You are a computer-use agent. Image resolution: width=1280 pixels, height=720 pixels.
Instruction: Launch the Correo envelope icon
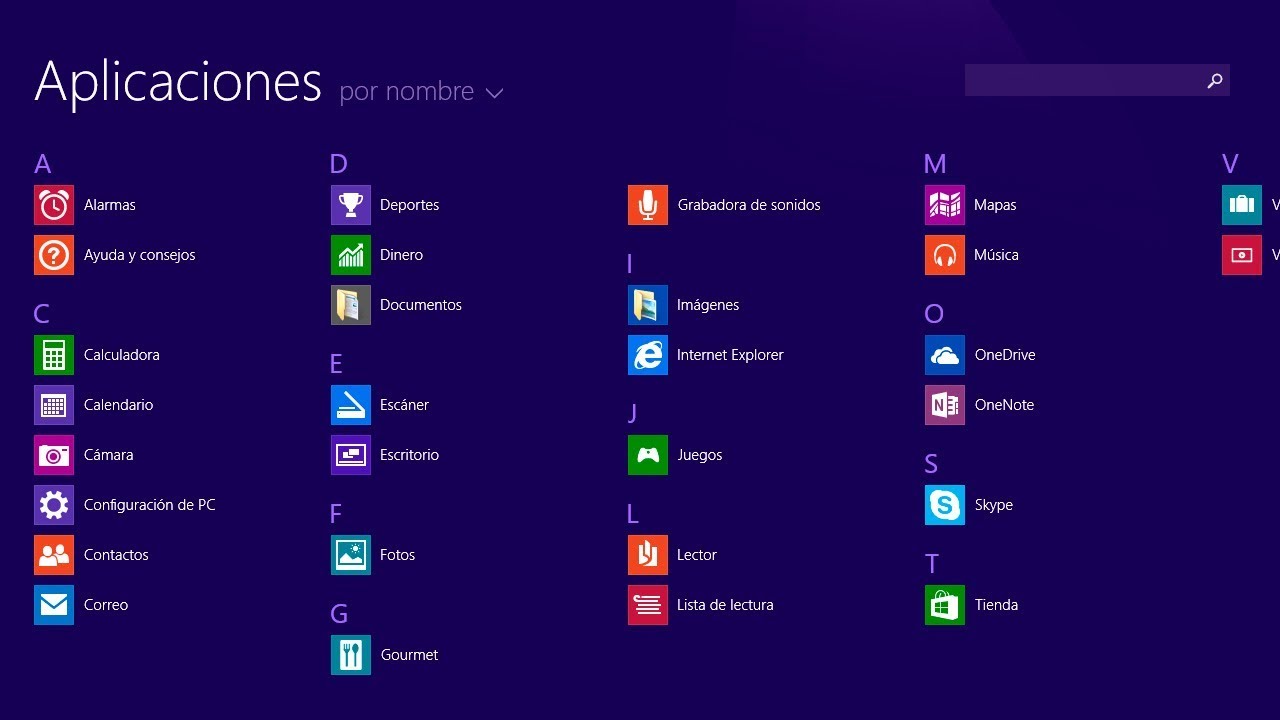pyautogui.click(x=54, y=605)
